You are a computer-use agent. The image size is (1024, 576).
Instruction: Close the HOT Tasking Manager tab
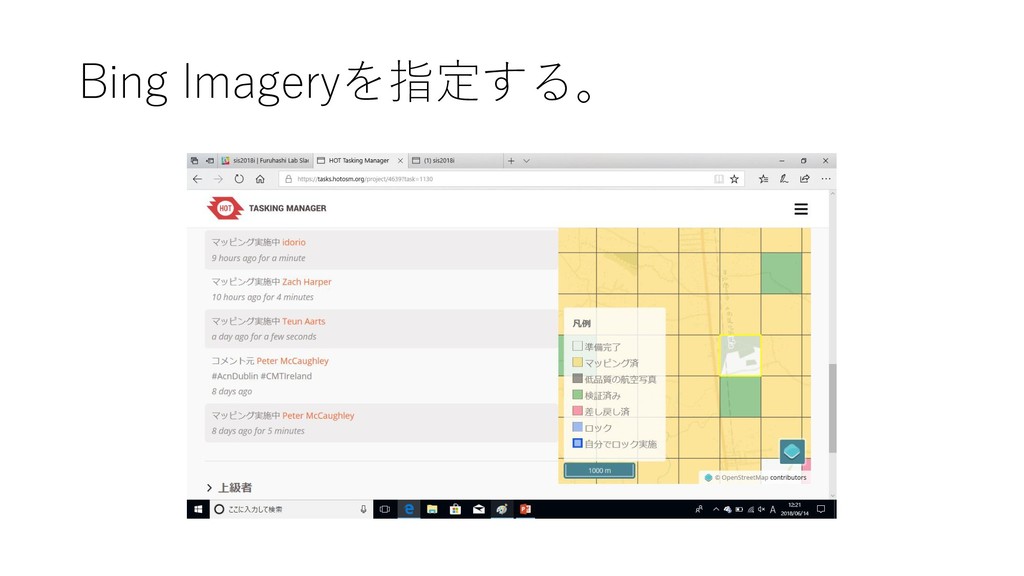click(400, 161)
